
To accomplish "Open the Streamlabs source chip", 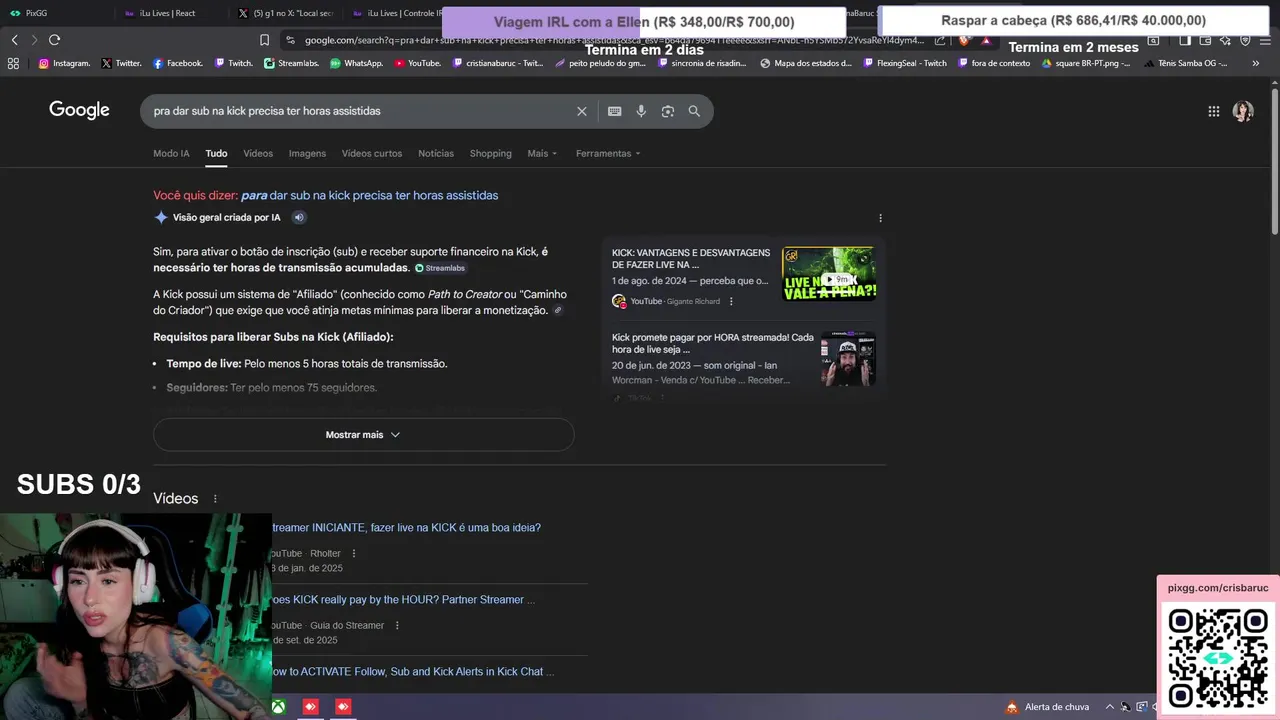I will [440, 268].
